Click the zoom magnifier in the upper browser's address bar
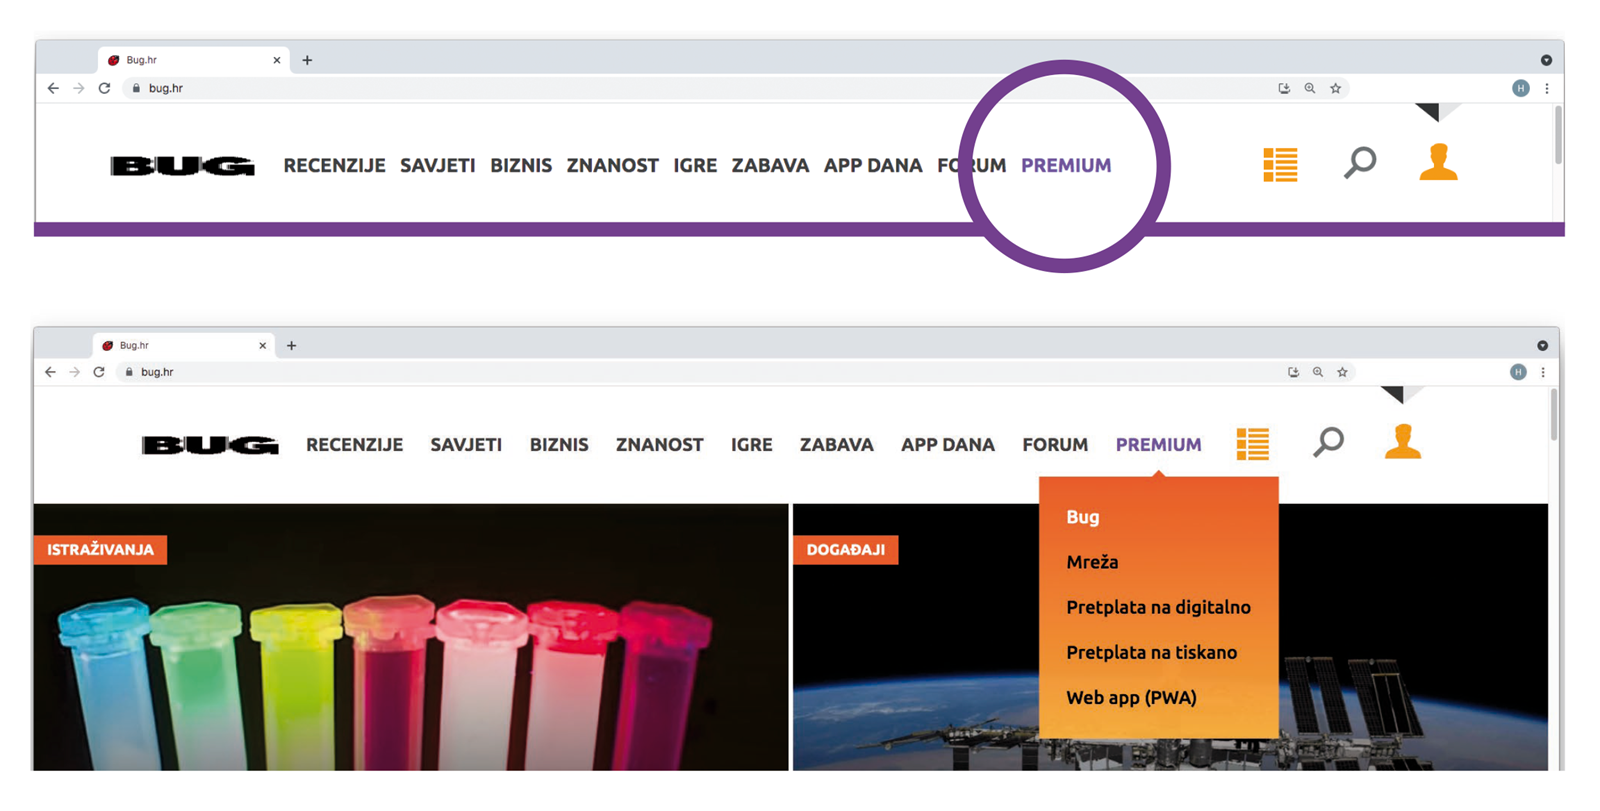The width and height of the screenshot is (1600, 811). coord(1310,88)
